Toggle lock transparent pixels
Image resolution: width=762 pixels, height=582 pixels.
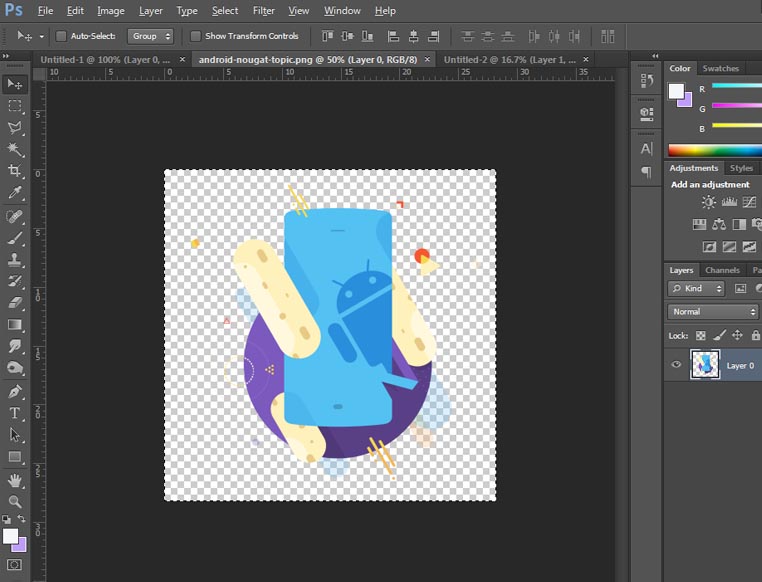700,335
